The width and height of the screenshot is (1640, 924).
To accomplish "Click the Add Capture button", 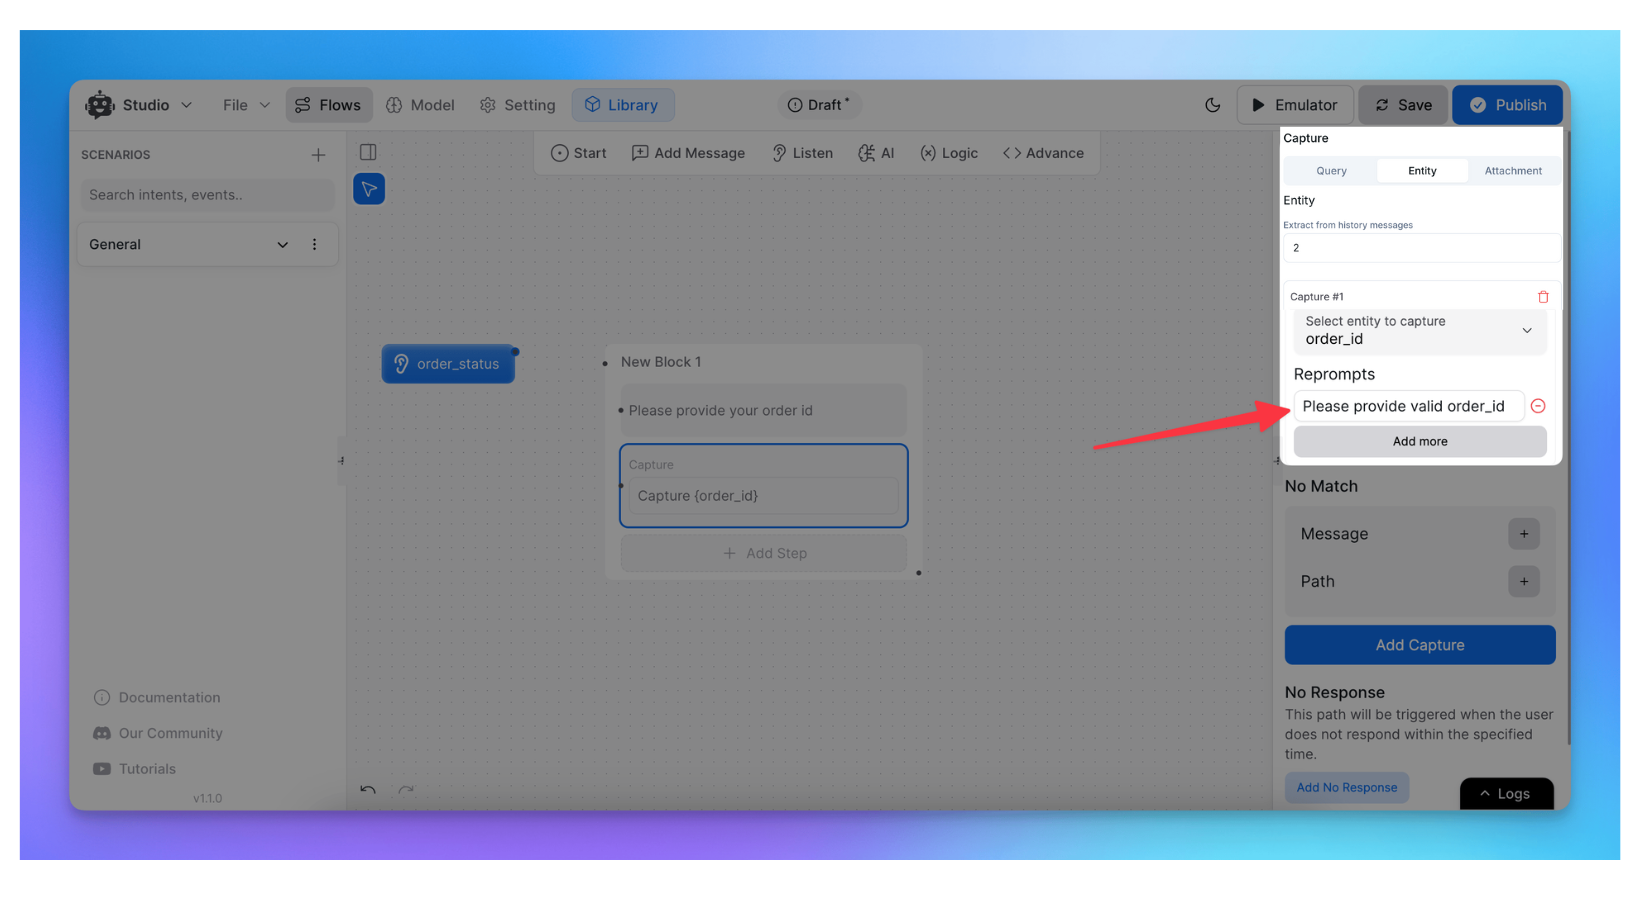I will [x=1420, y=645].
